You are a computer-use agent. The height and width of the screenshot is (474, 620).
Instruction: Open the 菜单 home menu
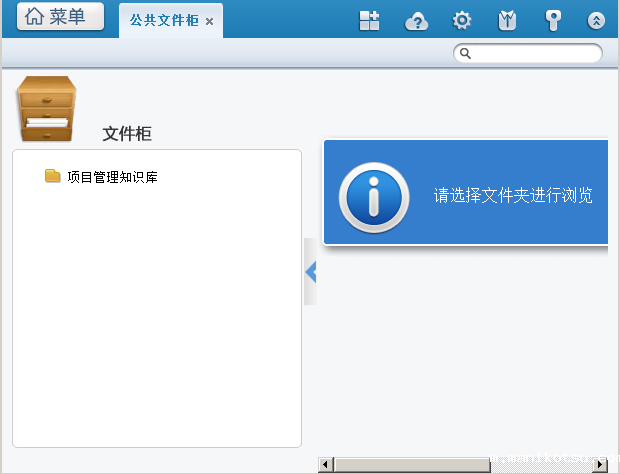[60, 17]
